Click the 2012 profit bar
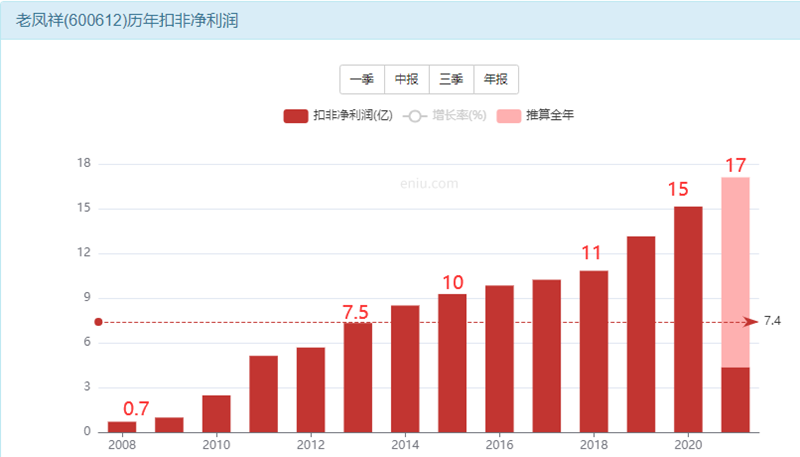The height and width of the screenshot is (457, 800). coord(311,390)
